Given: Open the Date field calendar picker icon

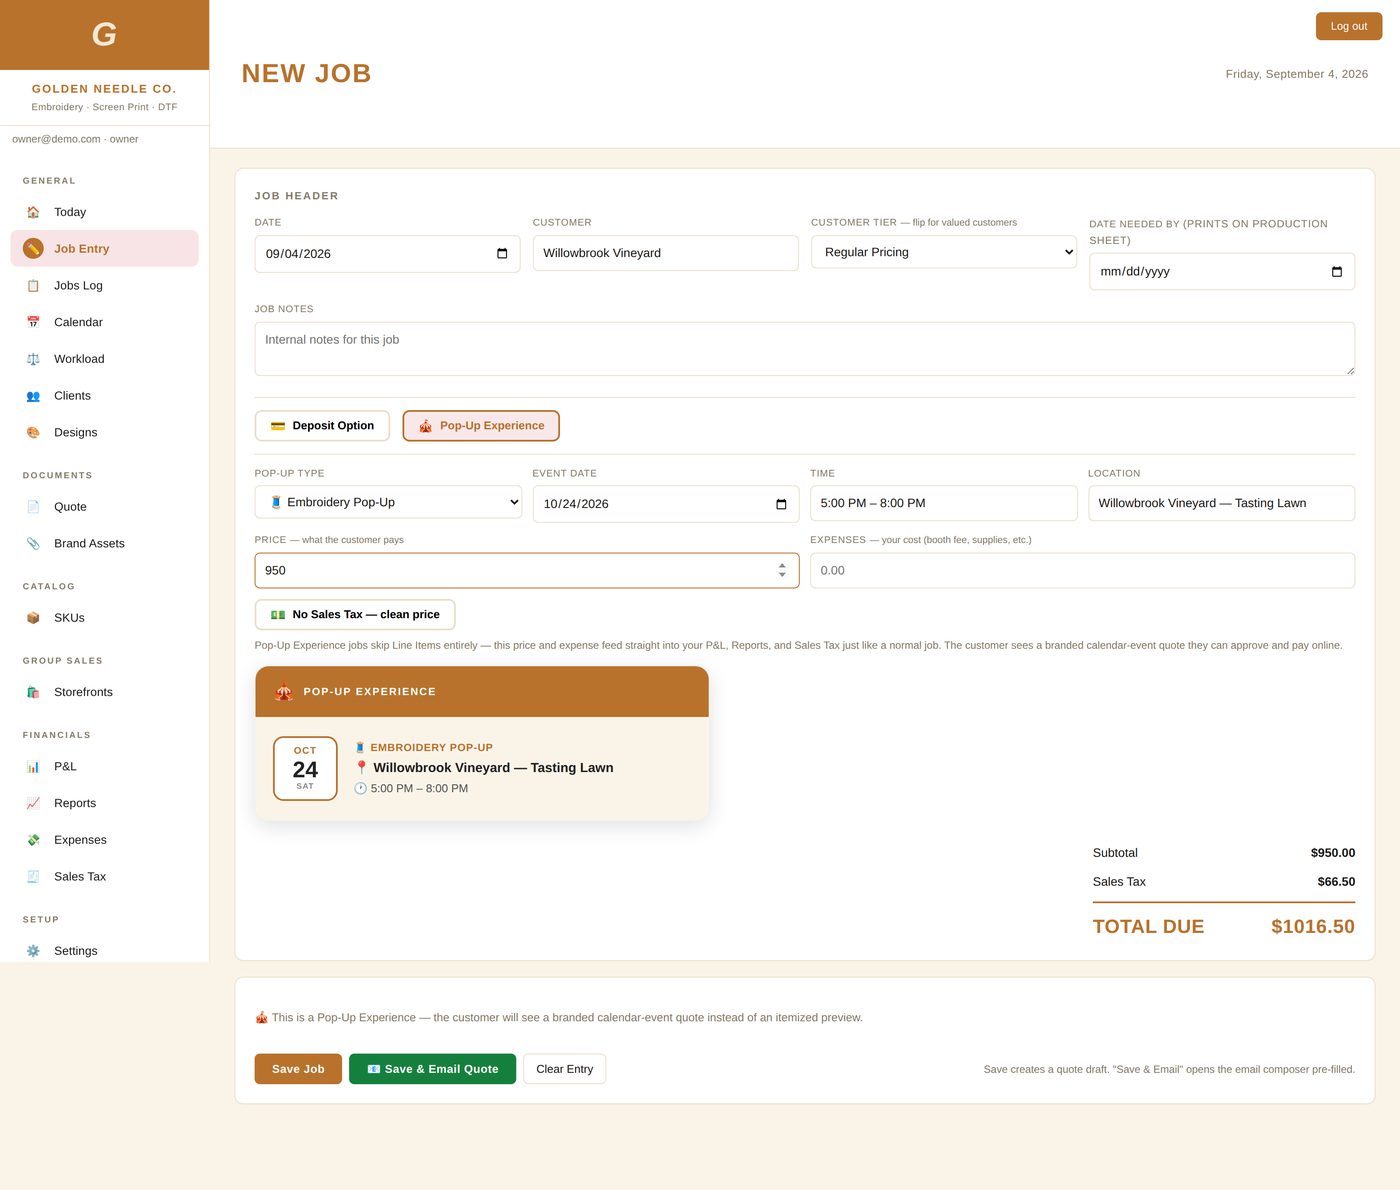Looking at the screenshot, I should click(502, 254).
